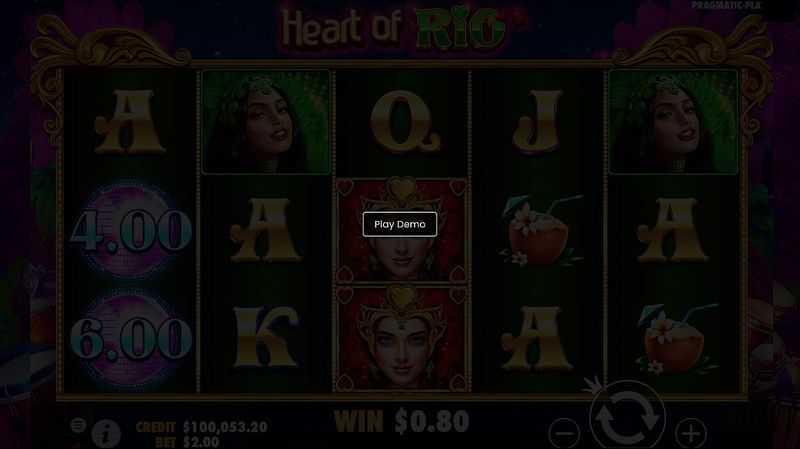Screen dimensions: 800x449
Task: Click the K symbol on reel two
Action: click(265, 337)
